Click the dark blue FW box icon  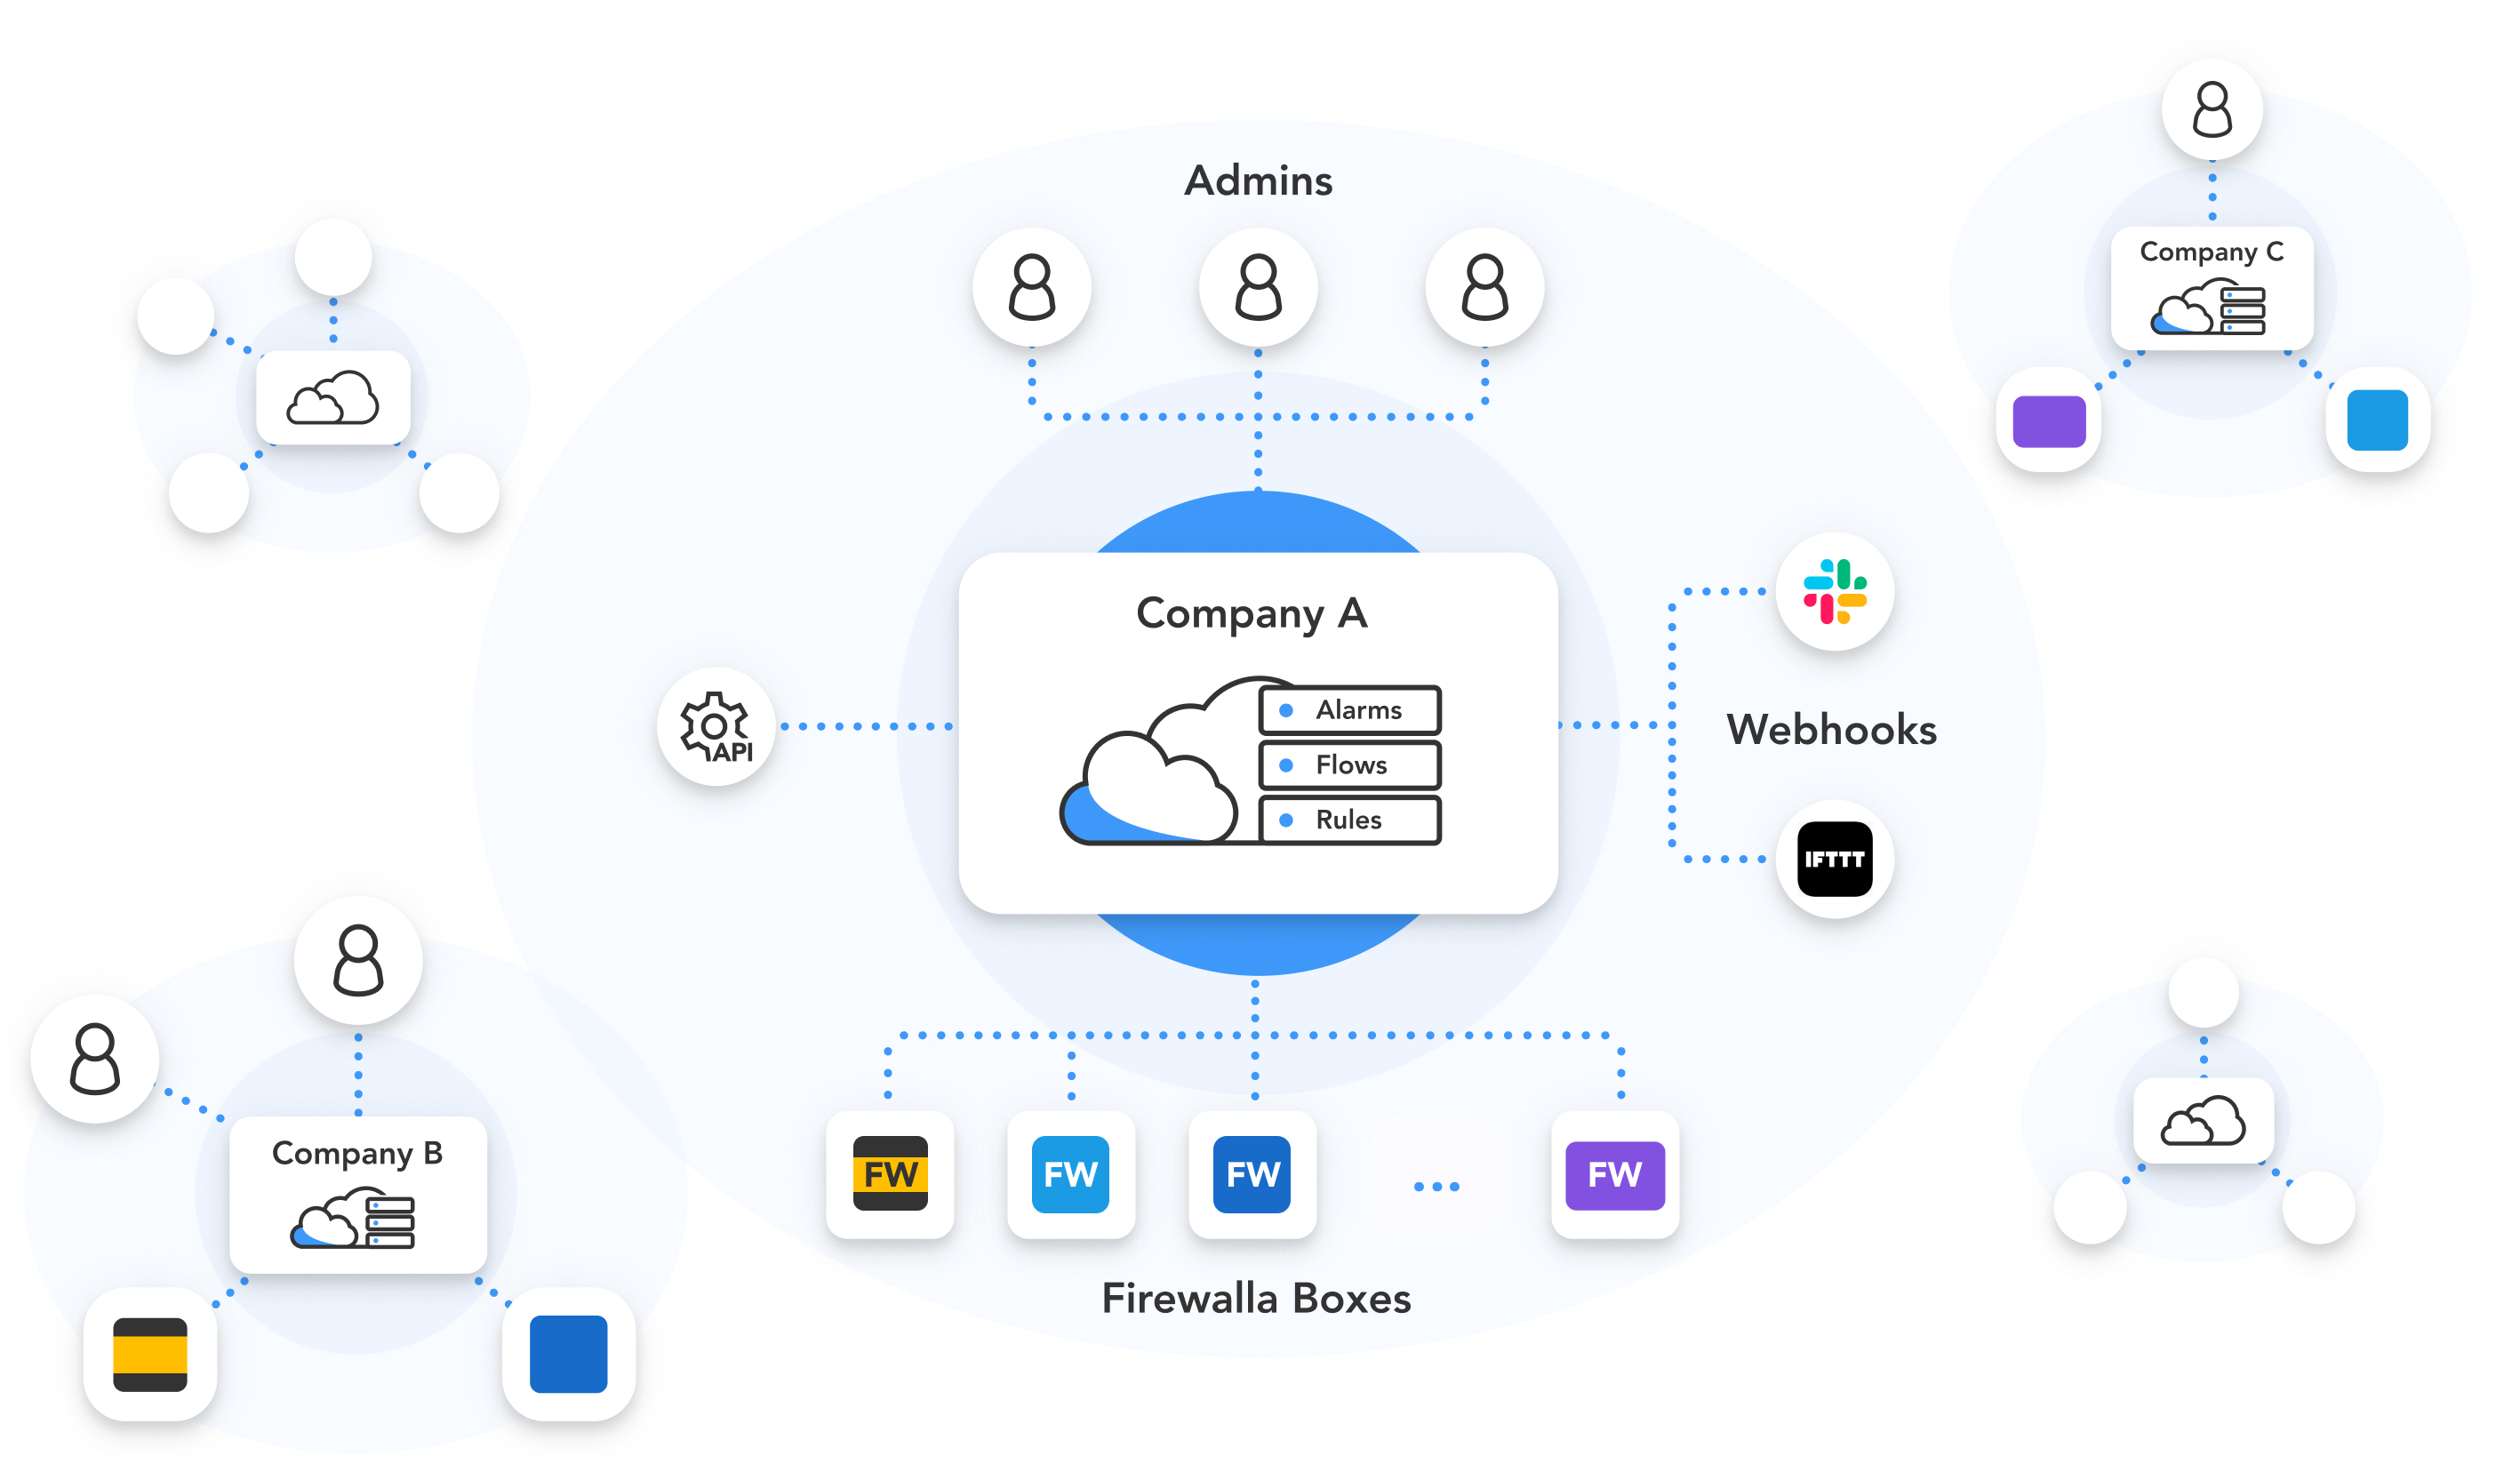tap(1252, 1174)
